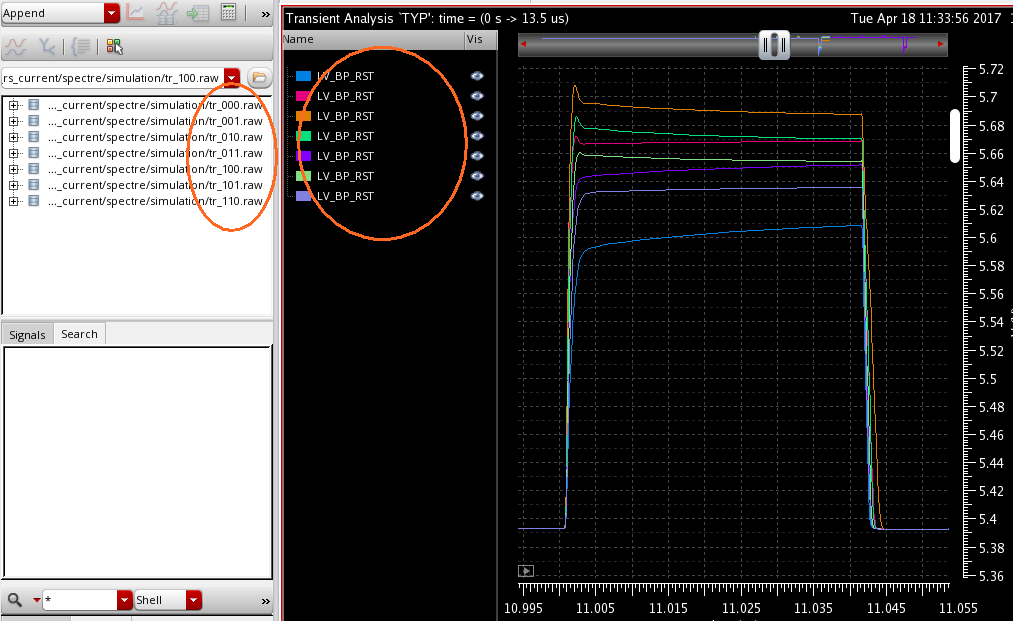This screenshot has height=621, width=1013.
Task: Select the tr_110.raw result entry
Action: point(155,201)
